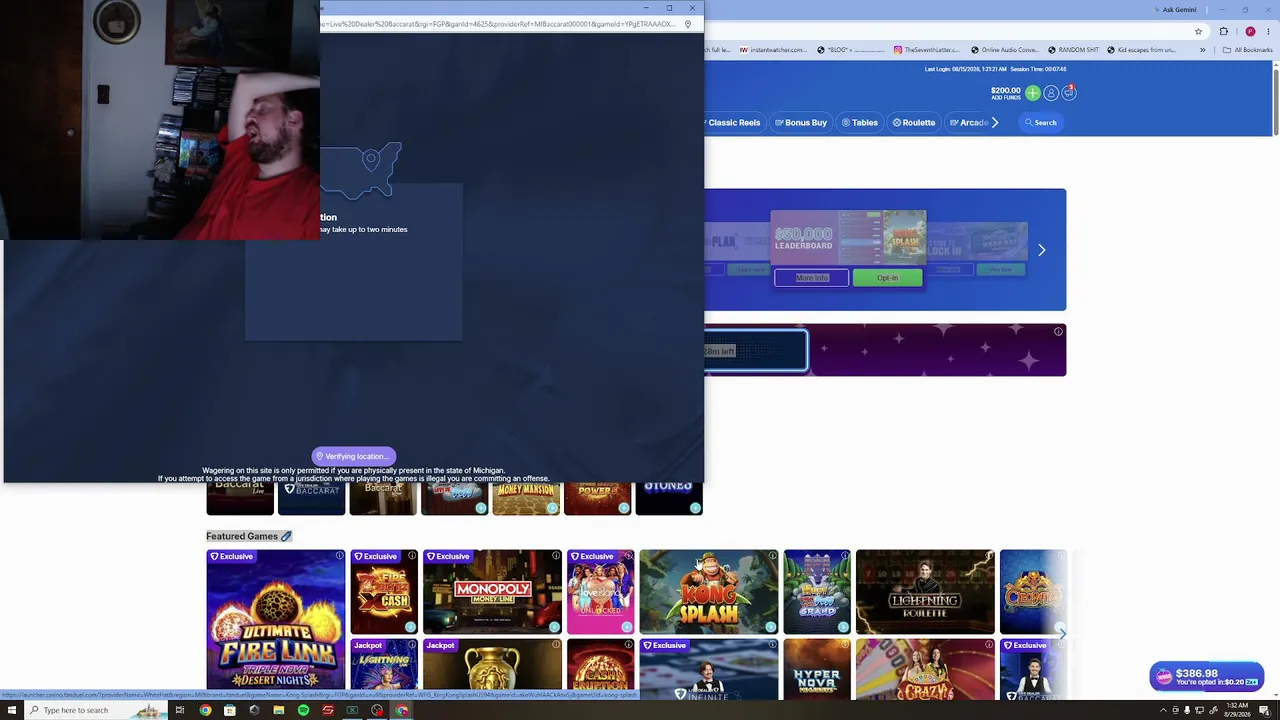Show info for Lightning Roulette tile
The image size is (1280, 720).
[x=989, y=556]
